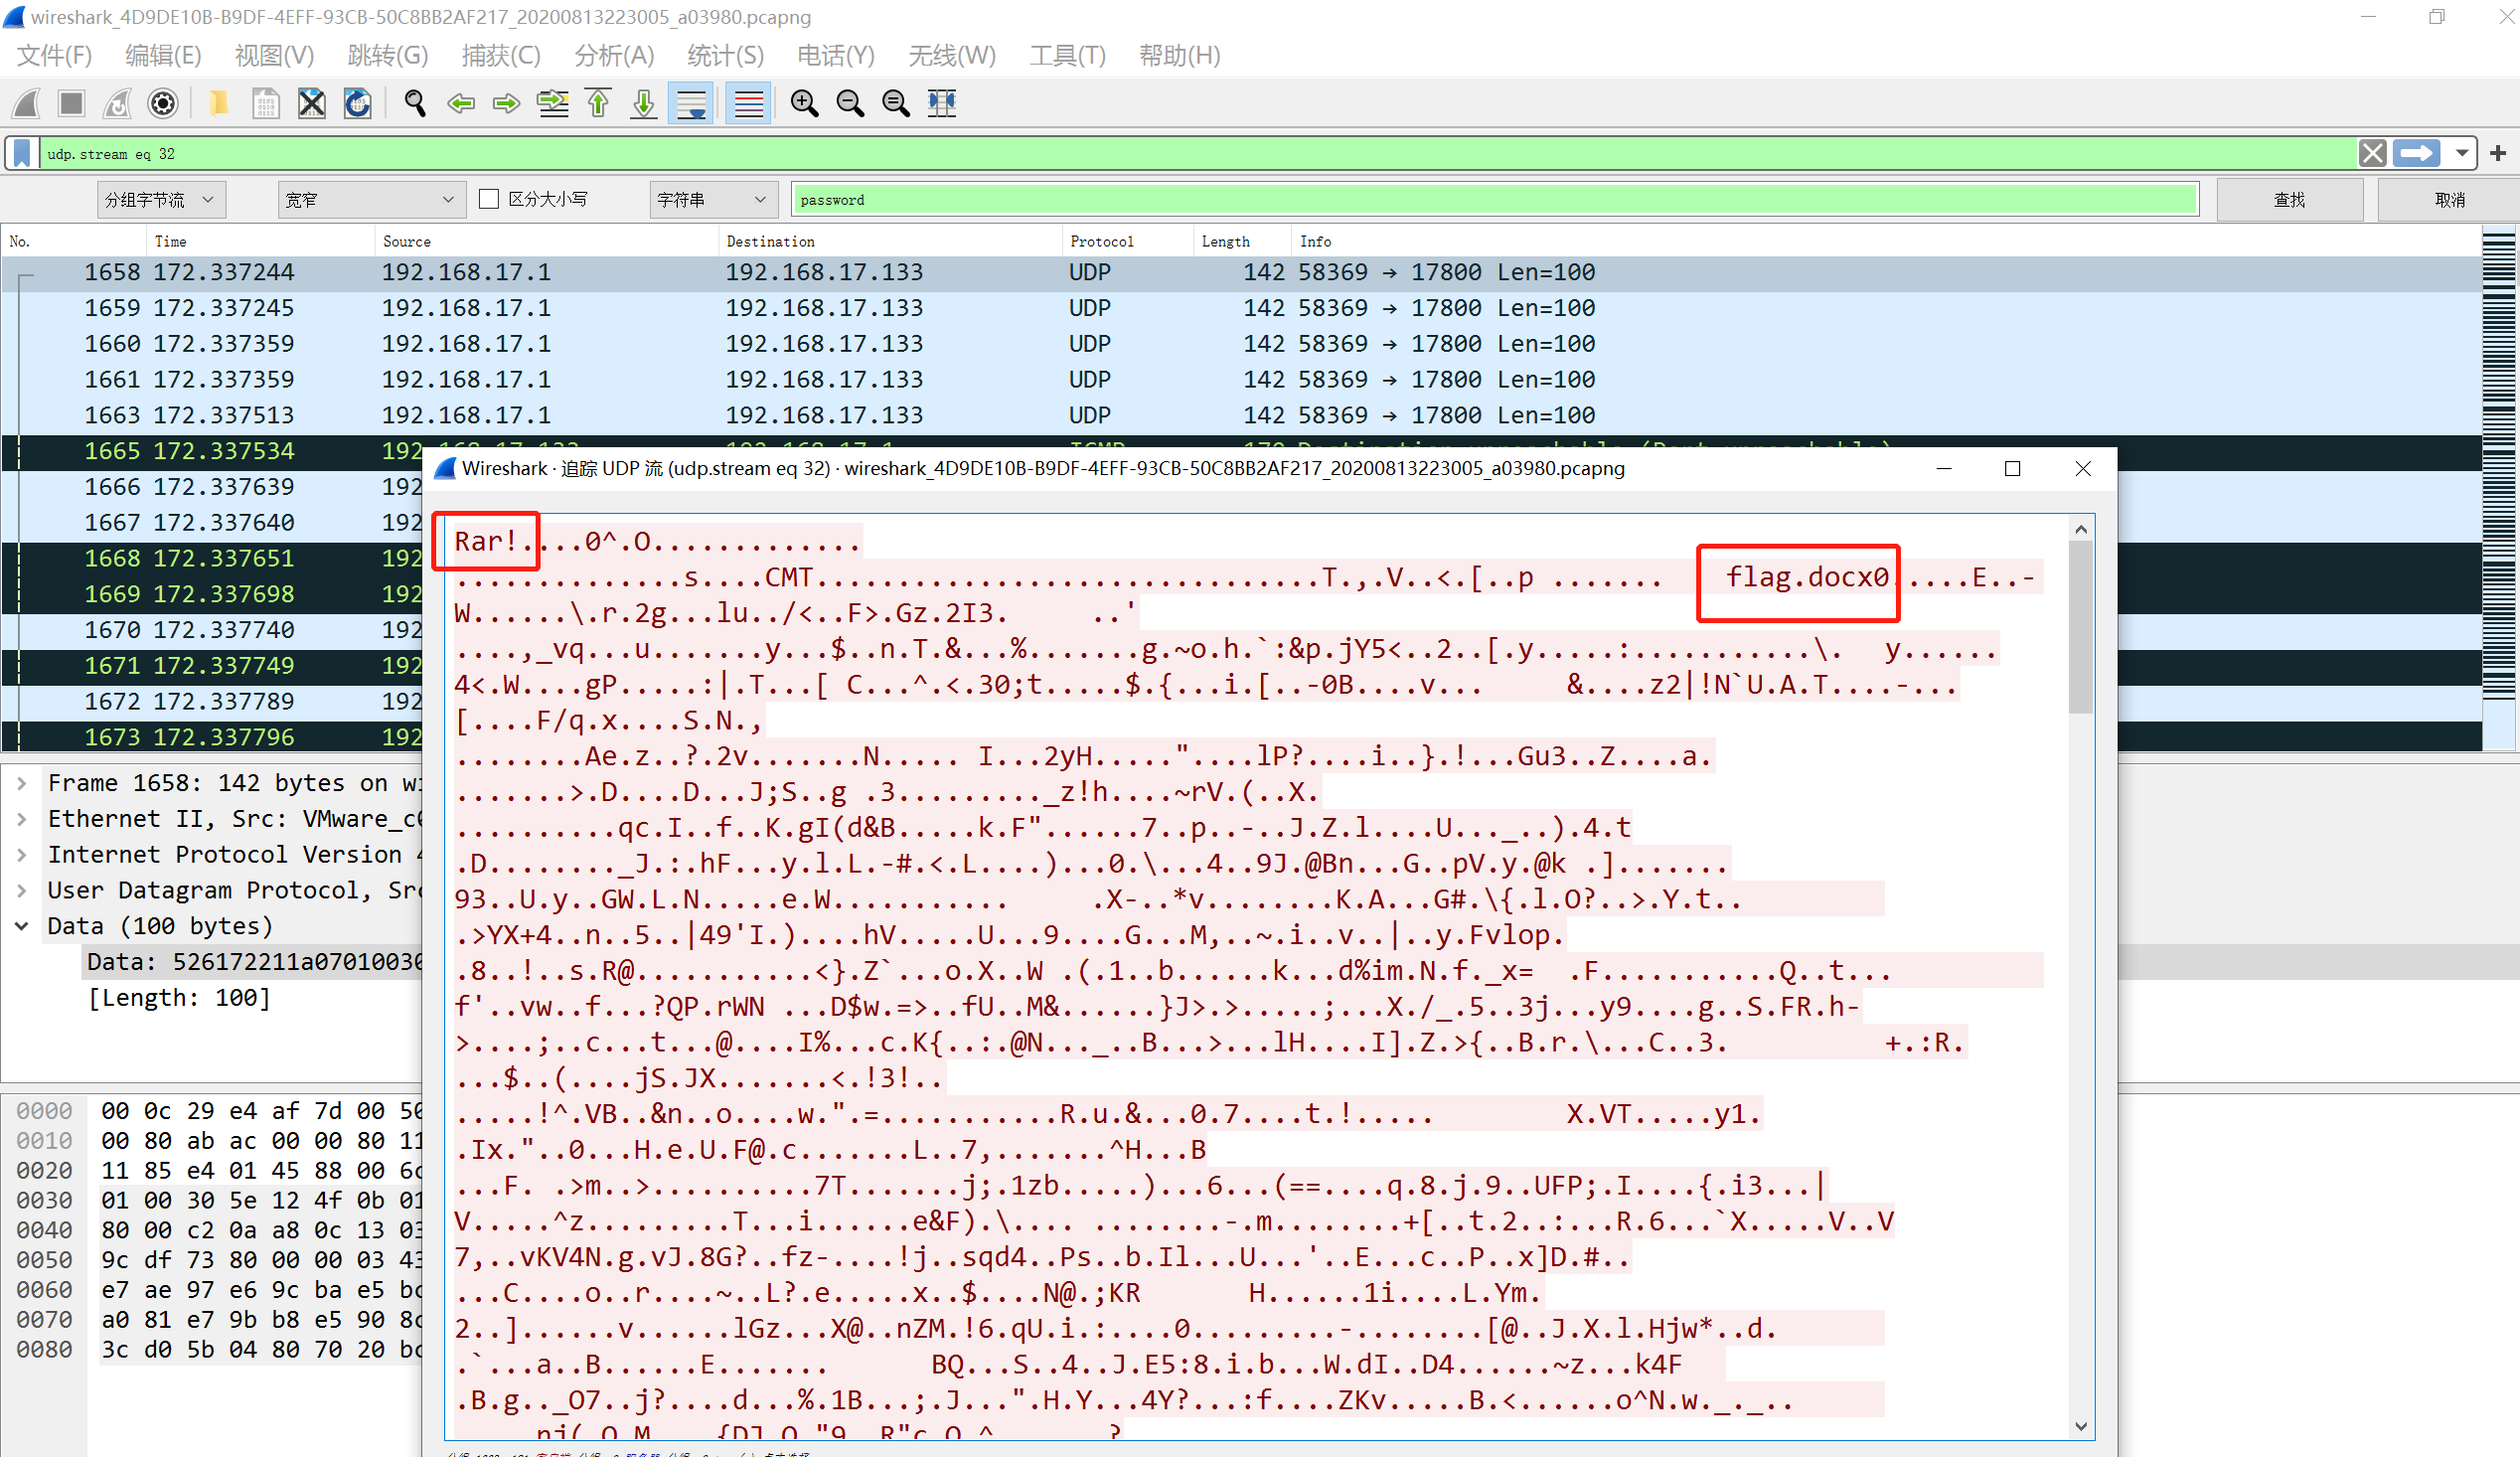Image resolution: width=2520 pixels, height=1457 pixels.
Task: Click the zoom in magnifier icon
Action: [804, 103]
